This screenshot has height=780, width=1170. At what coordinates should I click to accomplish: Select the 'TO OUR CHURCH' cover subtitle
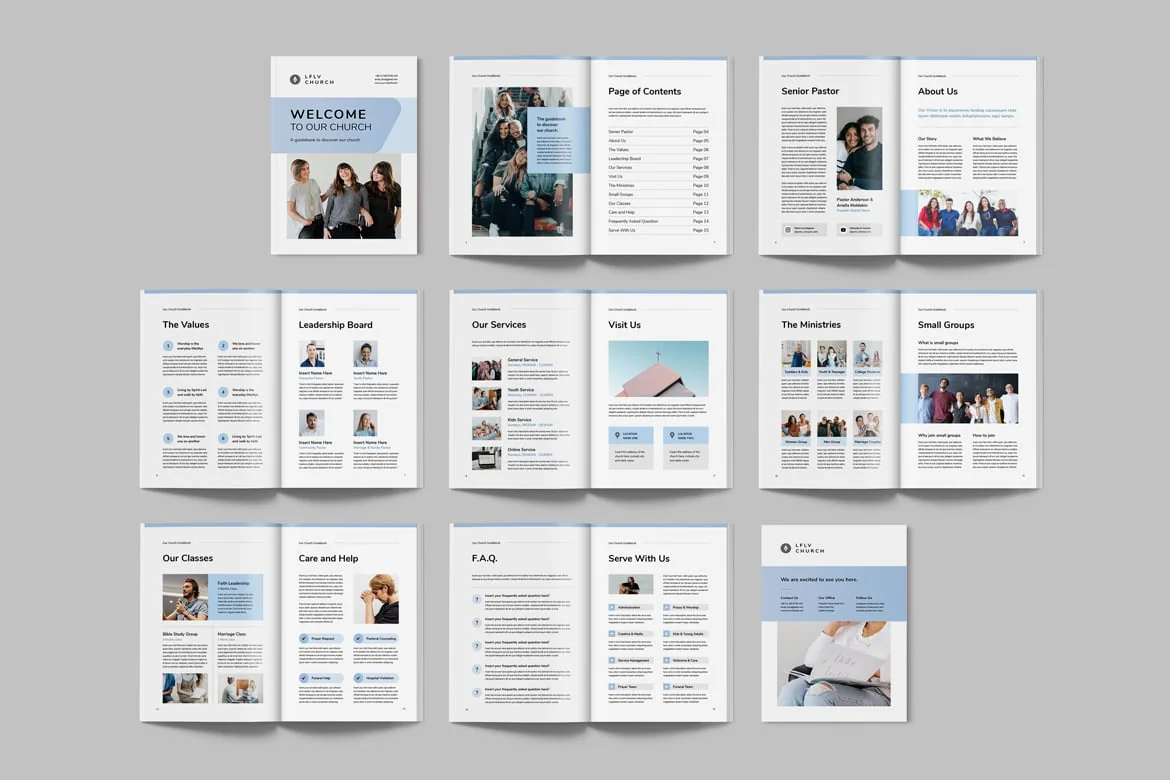coord(331,127)
